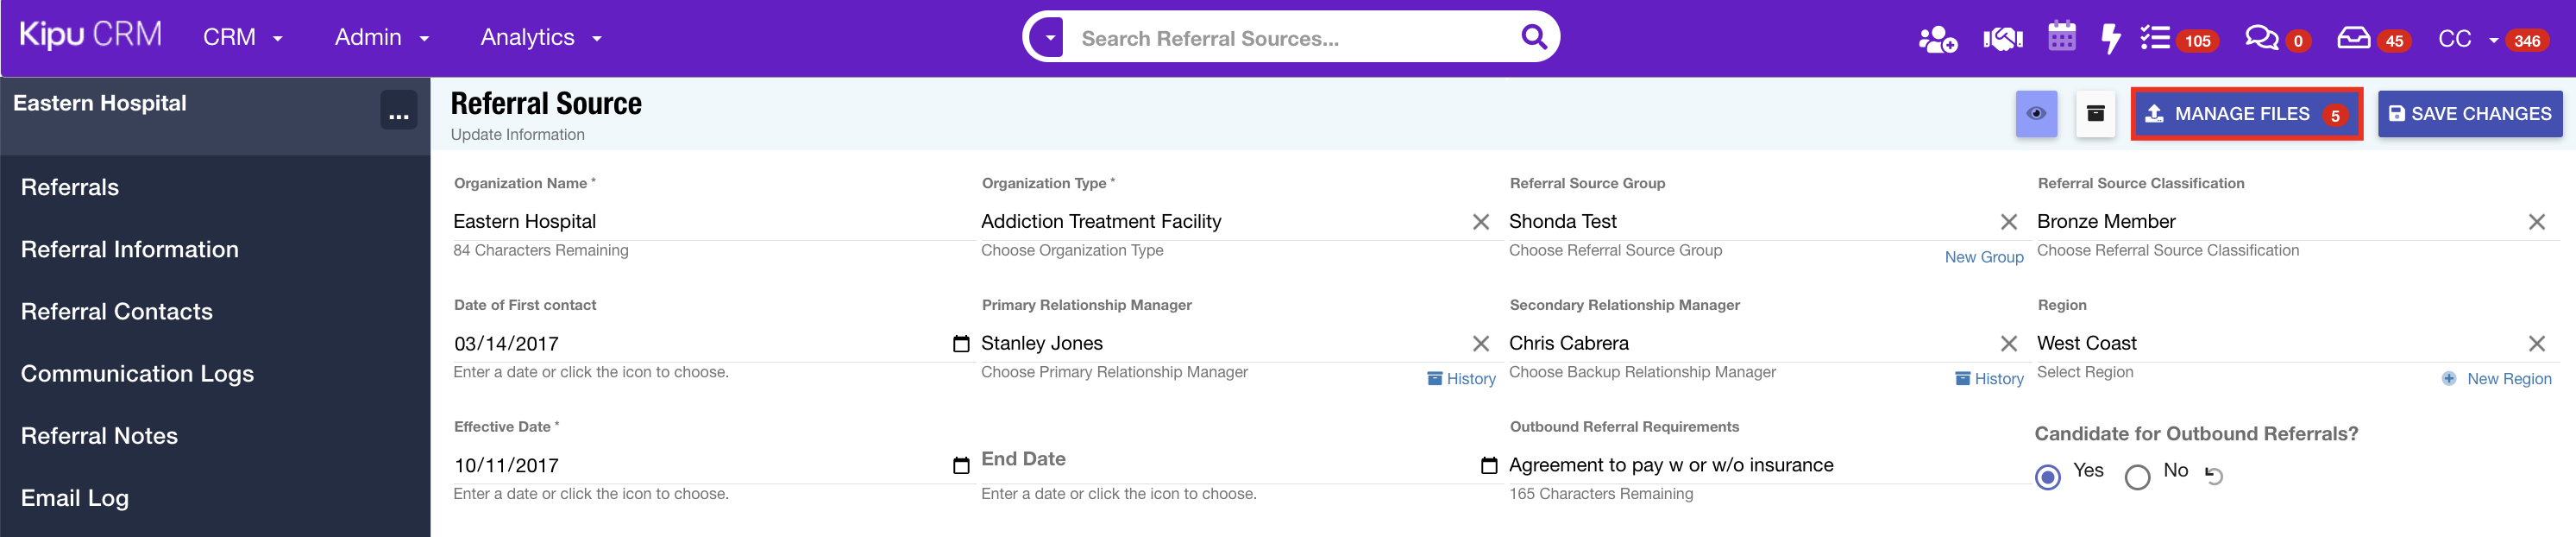Open the search type dropdown arrow
2576x537 pixels.
coord(1048,38)
